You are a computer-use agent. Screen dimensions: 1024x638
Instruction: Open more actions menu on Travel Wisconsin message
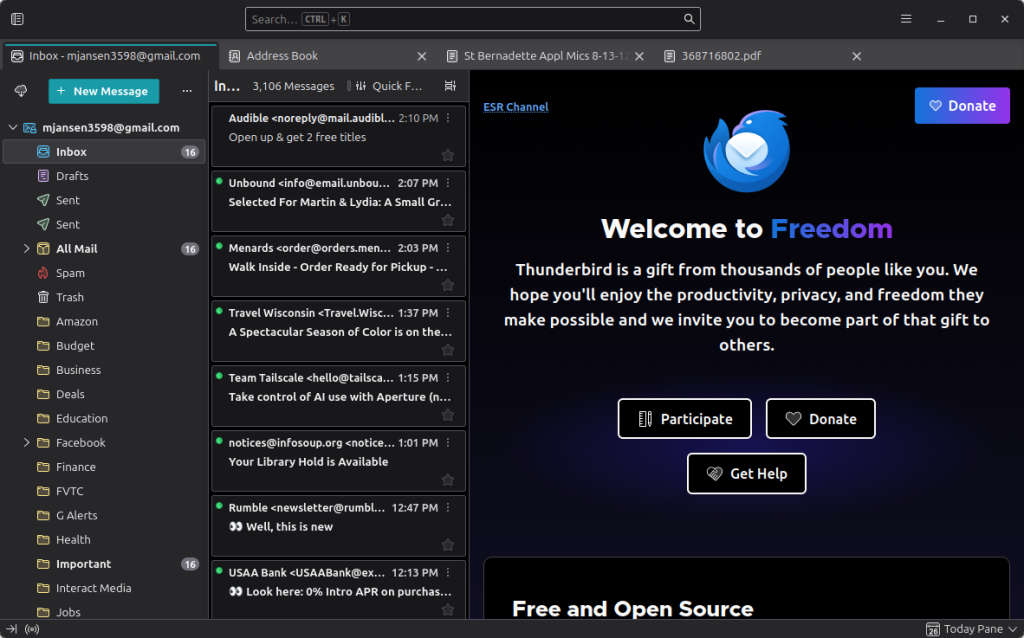pyautogui.click(x=448, y=313)
